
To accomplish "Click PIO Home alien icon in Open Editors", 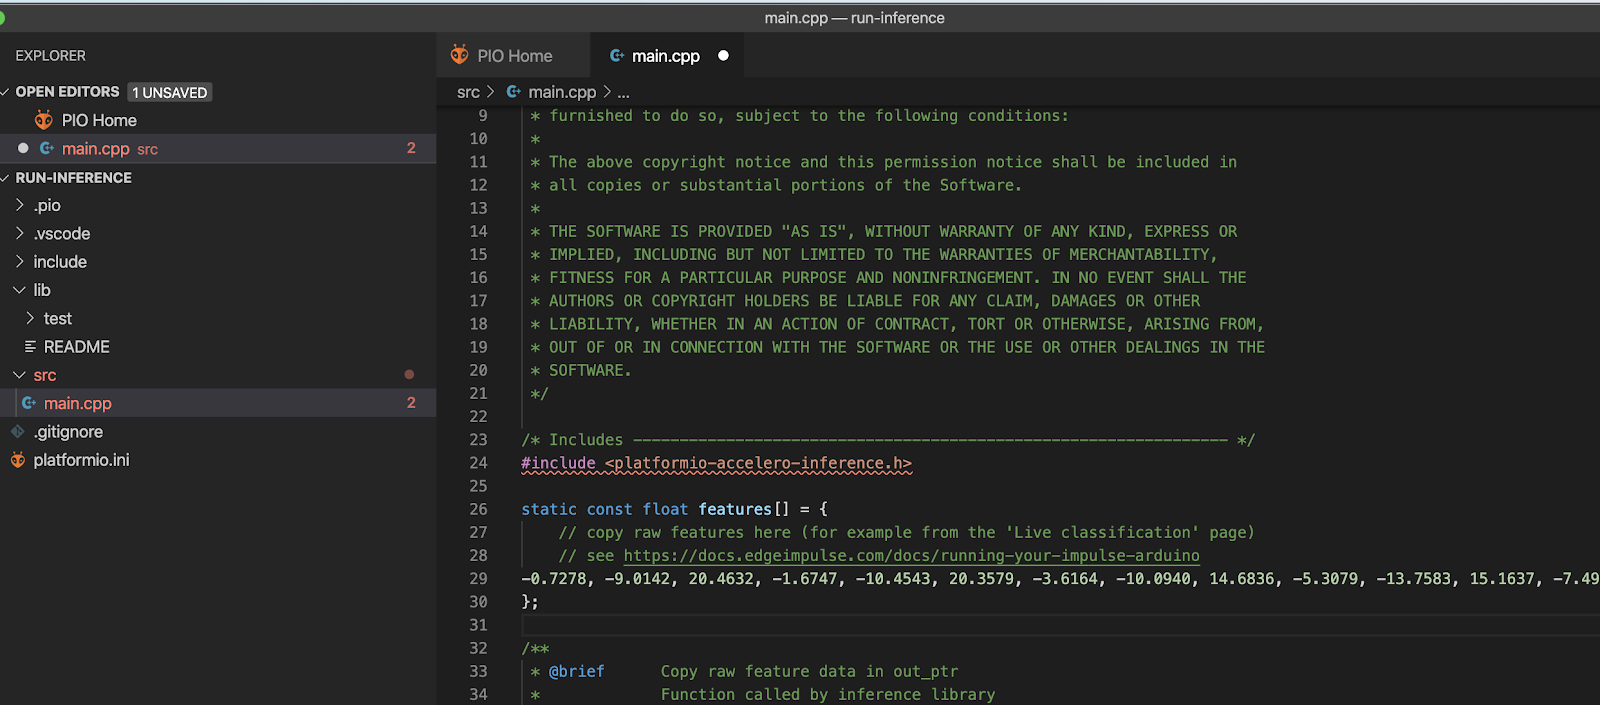I will (43, 120).
